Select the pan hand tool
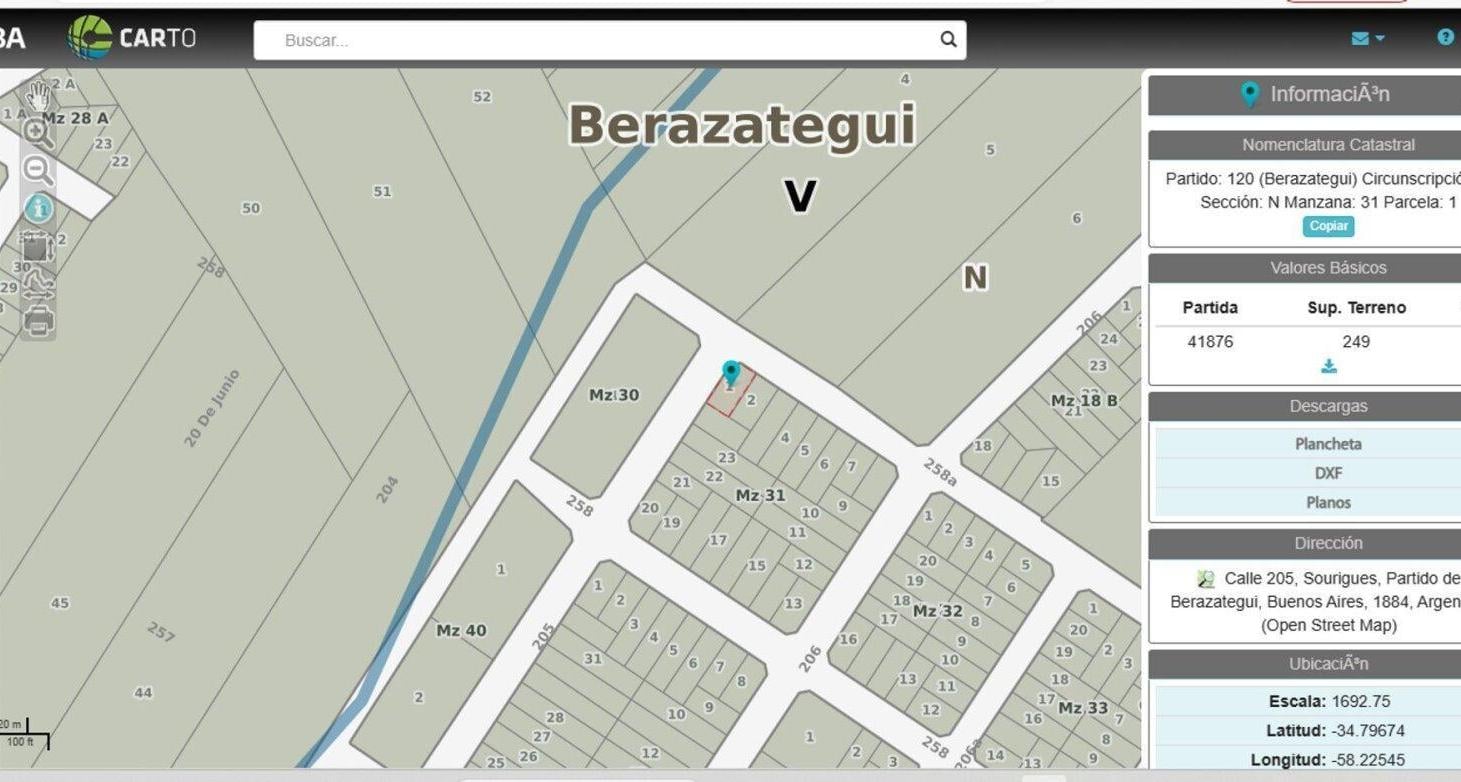The width and height of the screenshot is (1461, 782). tap(38, 96)
